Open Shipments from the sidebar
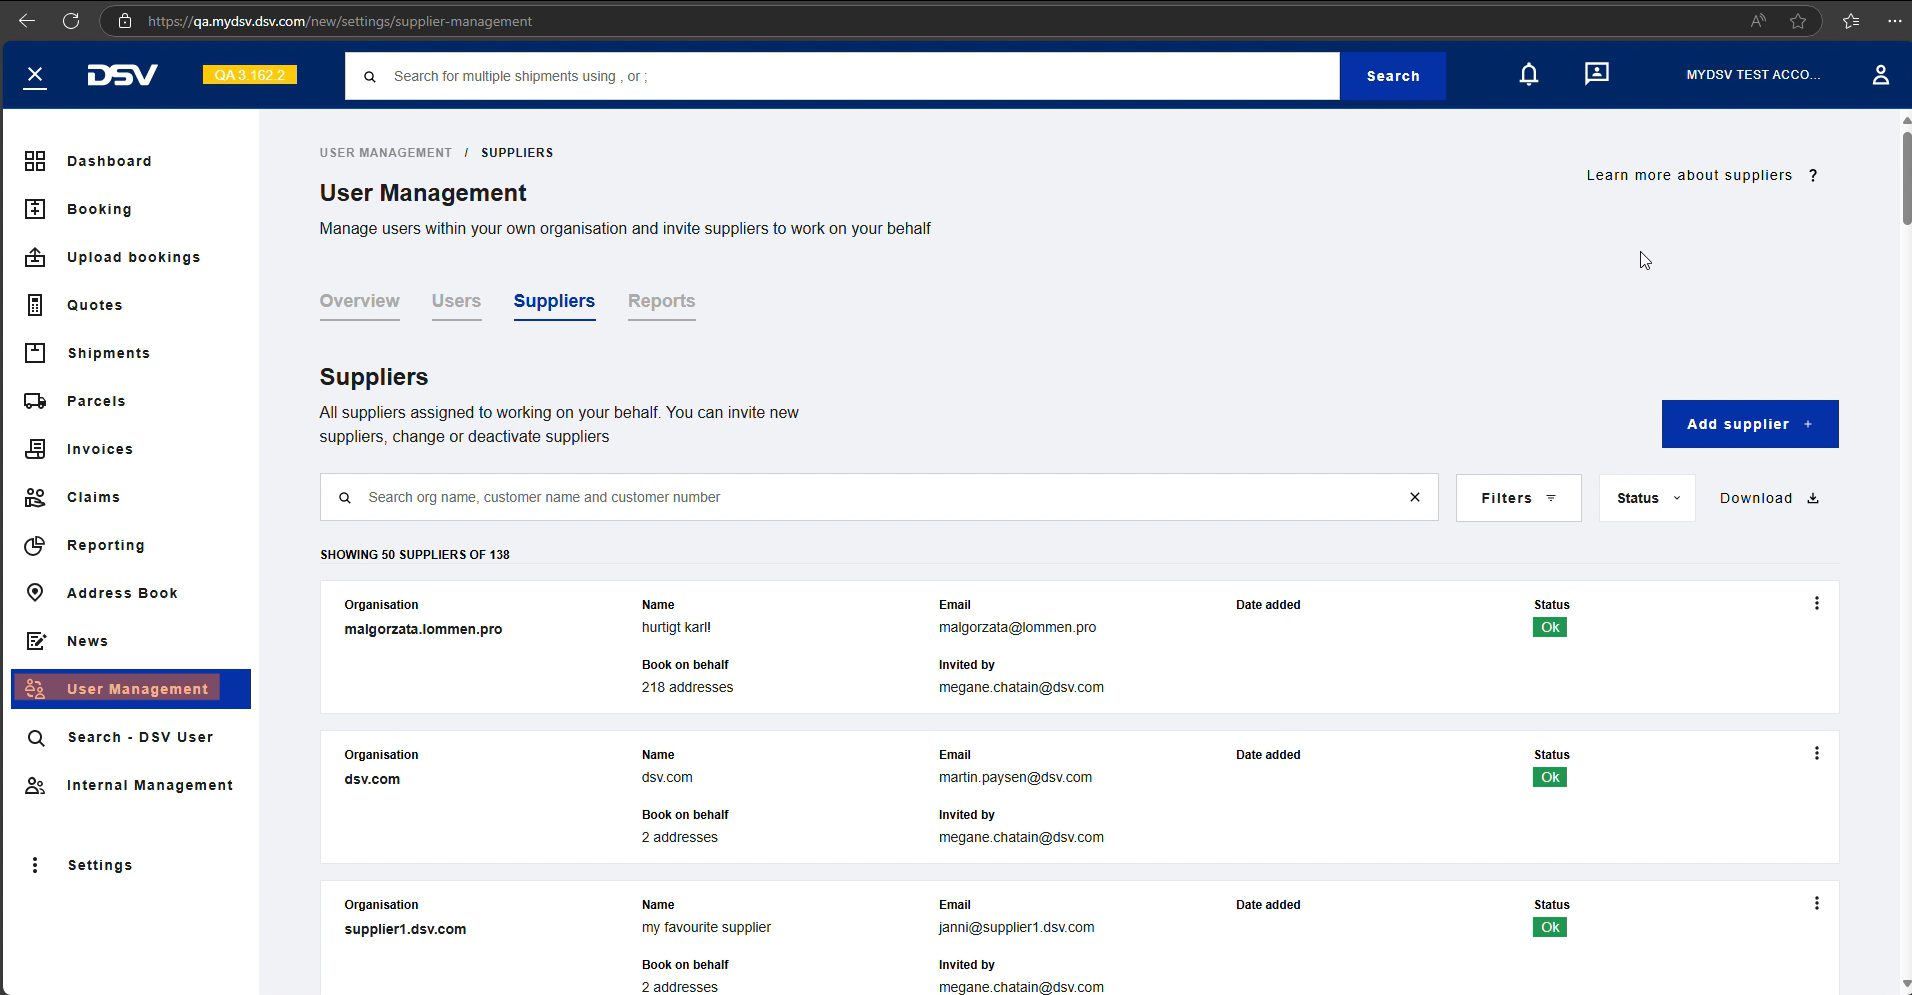Screen dimensions: 1912x995 coord(108,353)
